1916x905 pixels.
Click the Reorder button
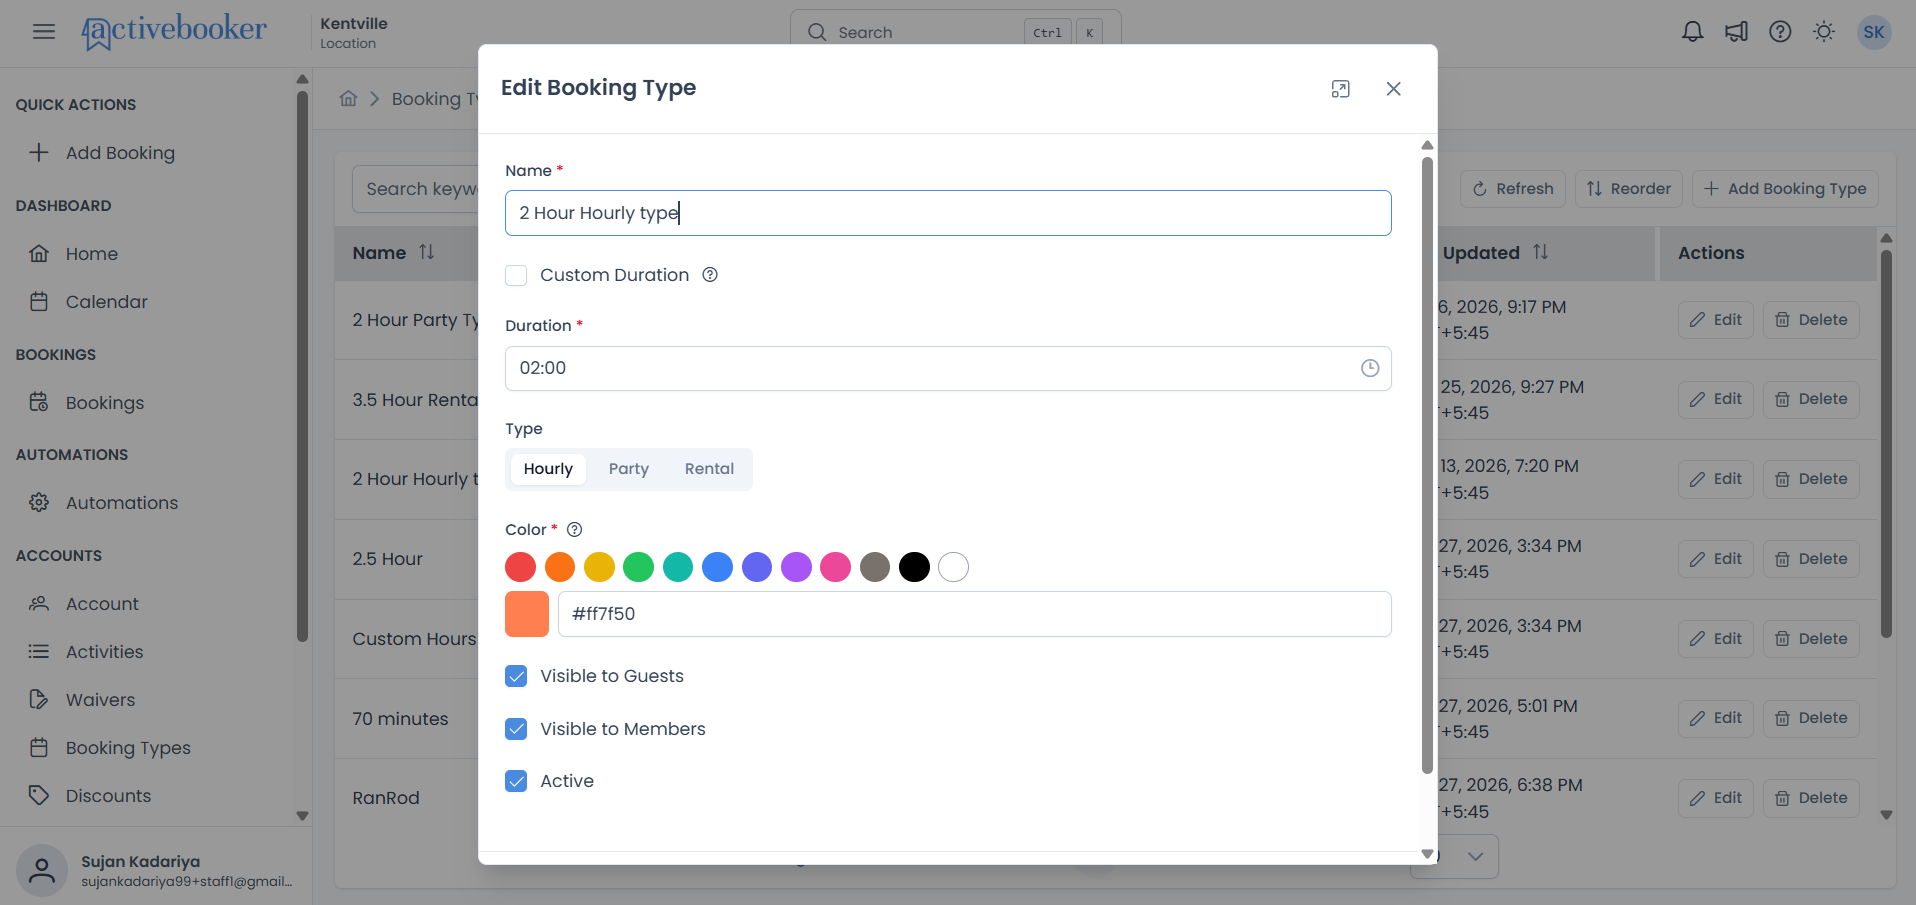(1629, 189)
